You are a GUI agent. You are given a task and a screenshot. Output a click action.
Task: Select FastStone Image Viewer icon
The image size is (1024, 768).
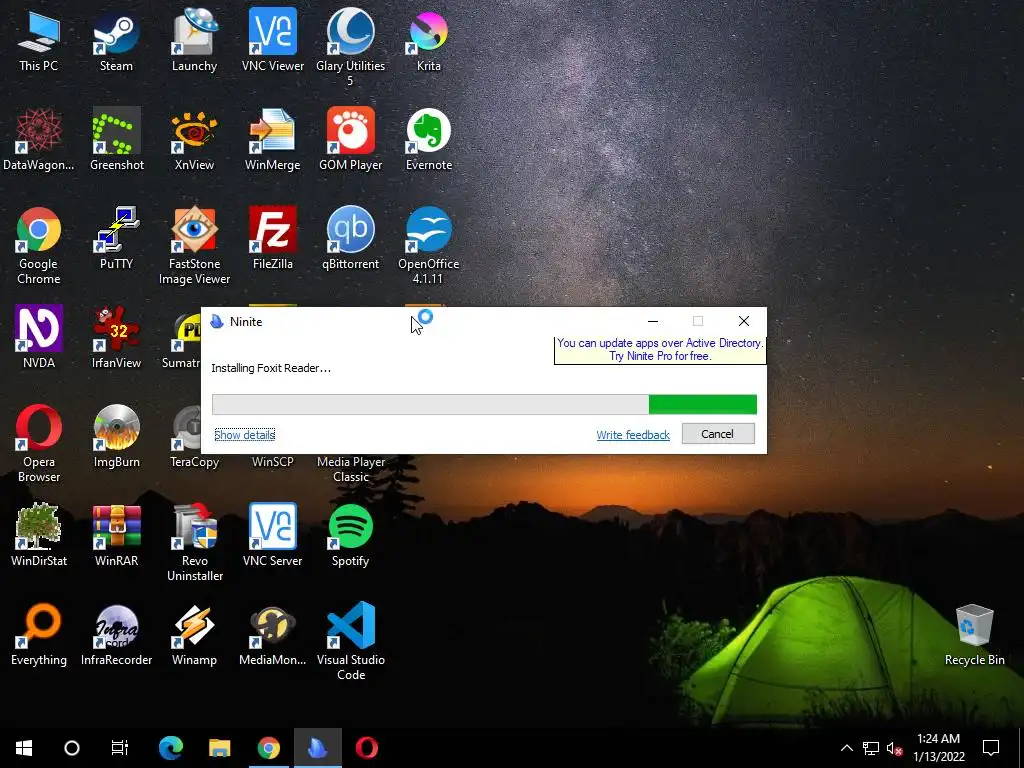(x=194, y=246)
